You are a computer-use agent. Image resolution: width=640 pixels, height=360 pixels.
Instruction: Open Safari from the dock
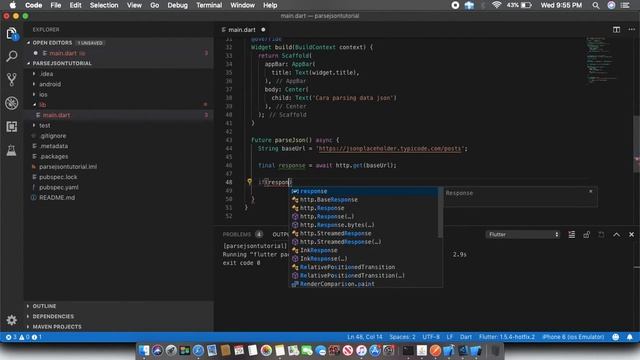click(x=198, y=351)
